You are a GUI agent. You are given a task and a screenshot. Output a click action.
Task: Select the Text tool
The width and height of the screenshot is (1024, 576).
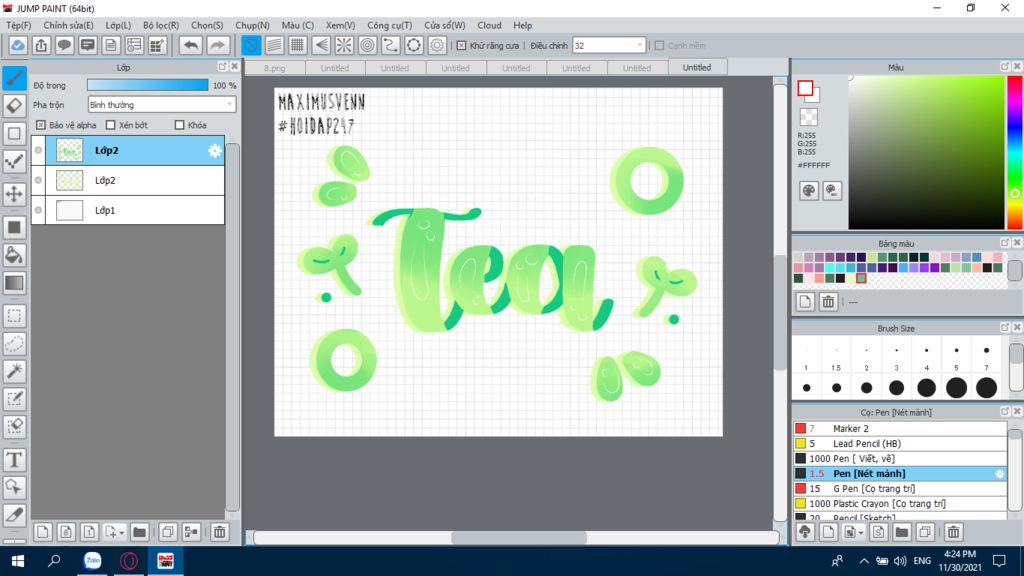(14, 460)
